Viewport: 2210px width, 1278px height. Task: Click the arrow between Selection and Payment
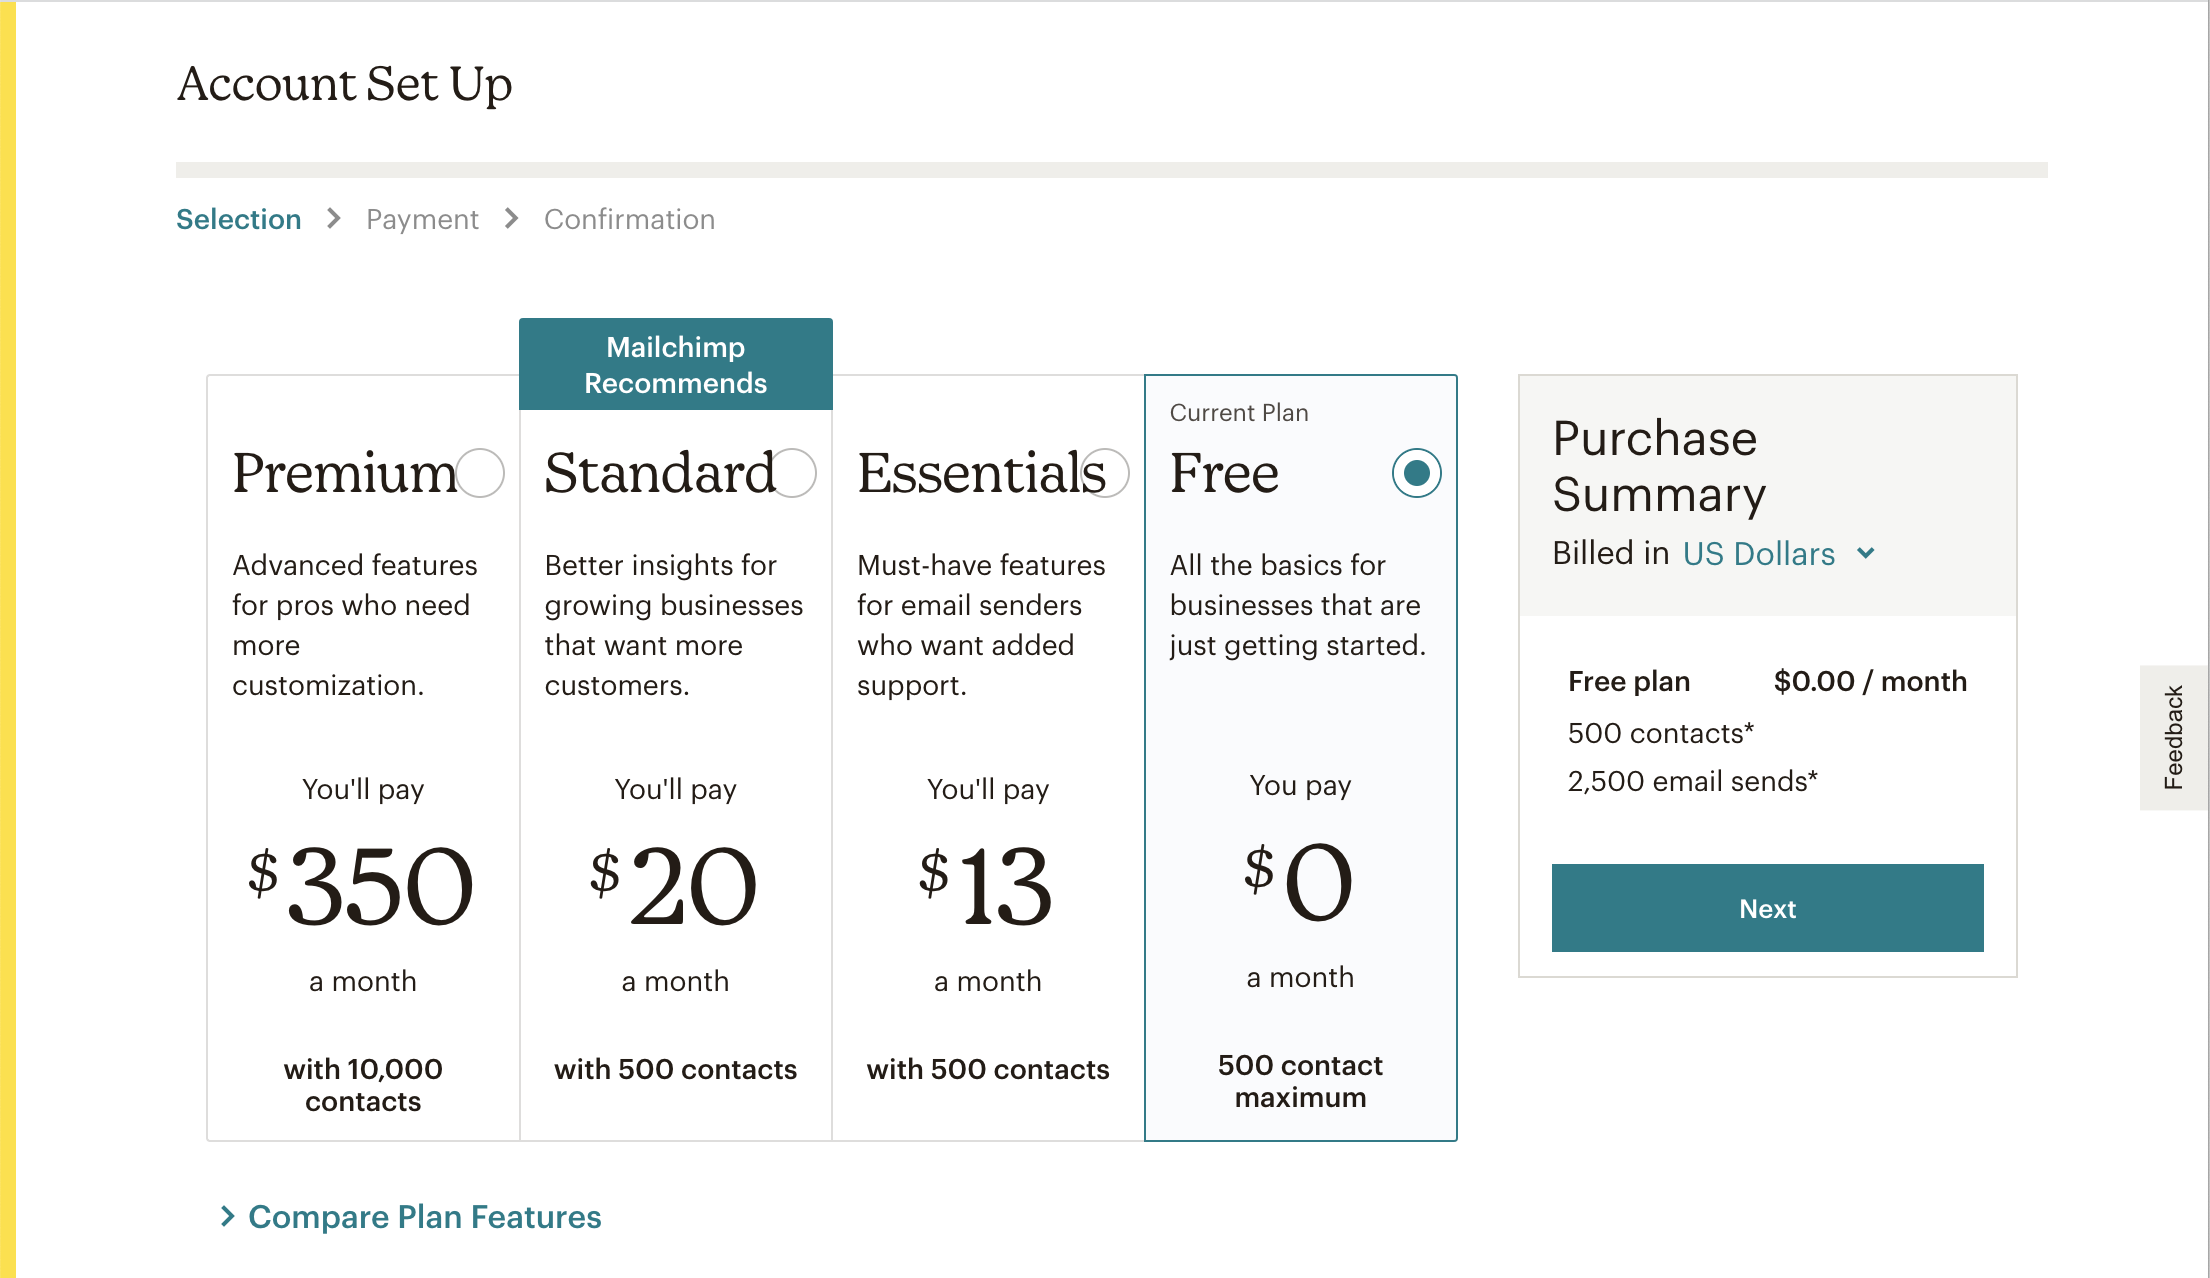tap(334, 218)
